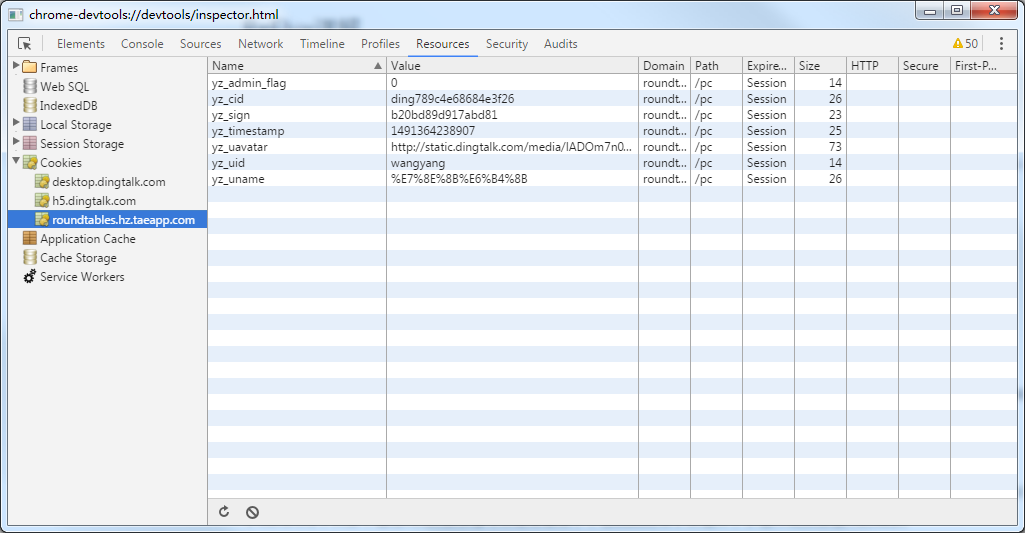Expand the Frames tree node
The width and height of the screenshot is (1025, 533).
click(15, 67)
